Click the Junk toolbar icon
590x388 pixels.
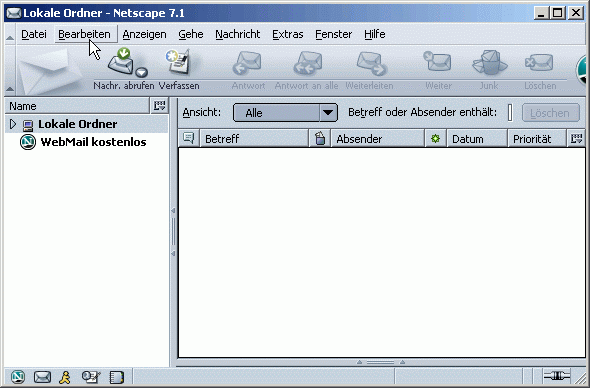[x=489, y=62]
